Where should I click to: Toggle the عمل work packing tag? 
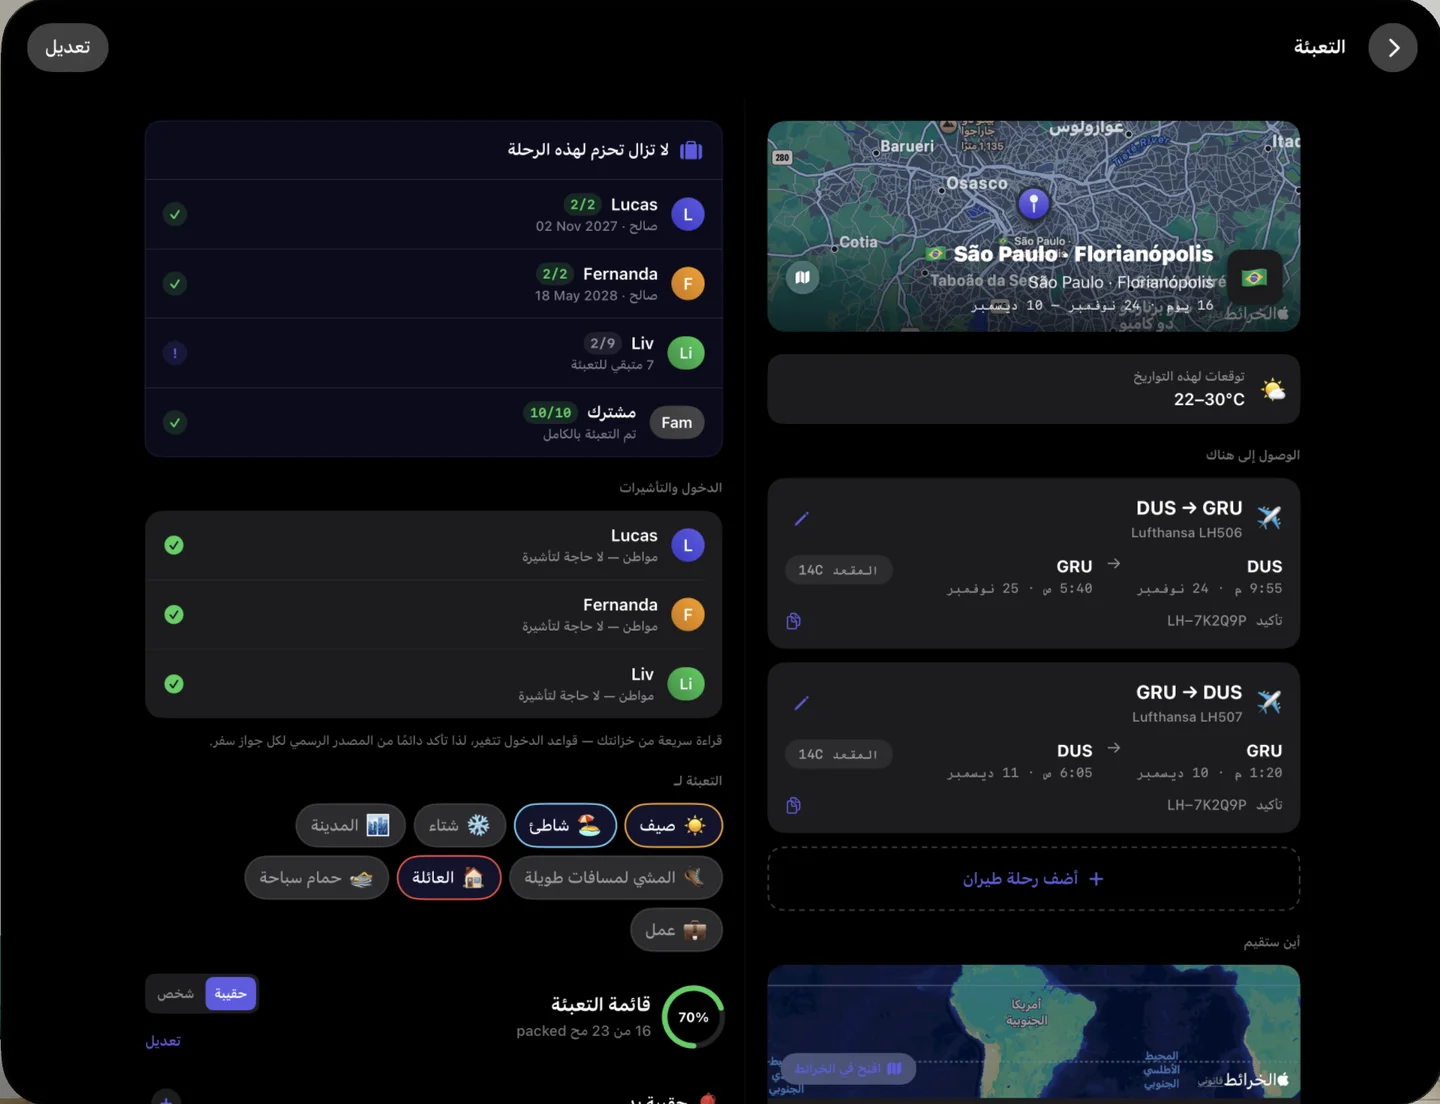pyautogui.click(x=676, y=930)
